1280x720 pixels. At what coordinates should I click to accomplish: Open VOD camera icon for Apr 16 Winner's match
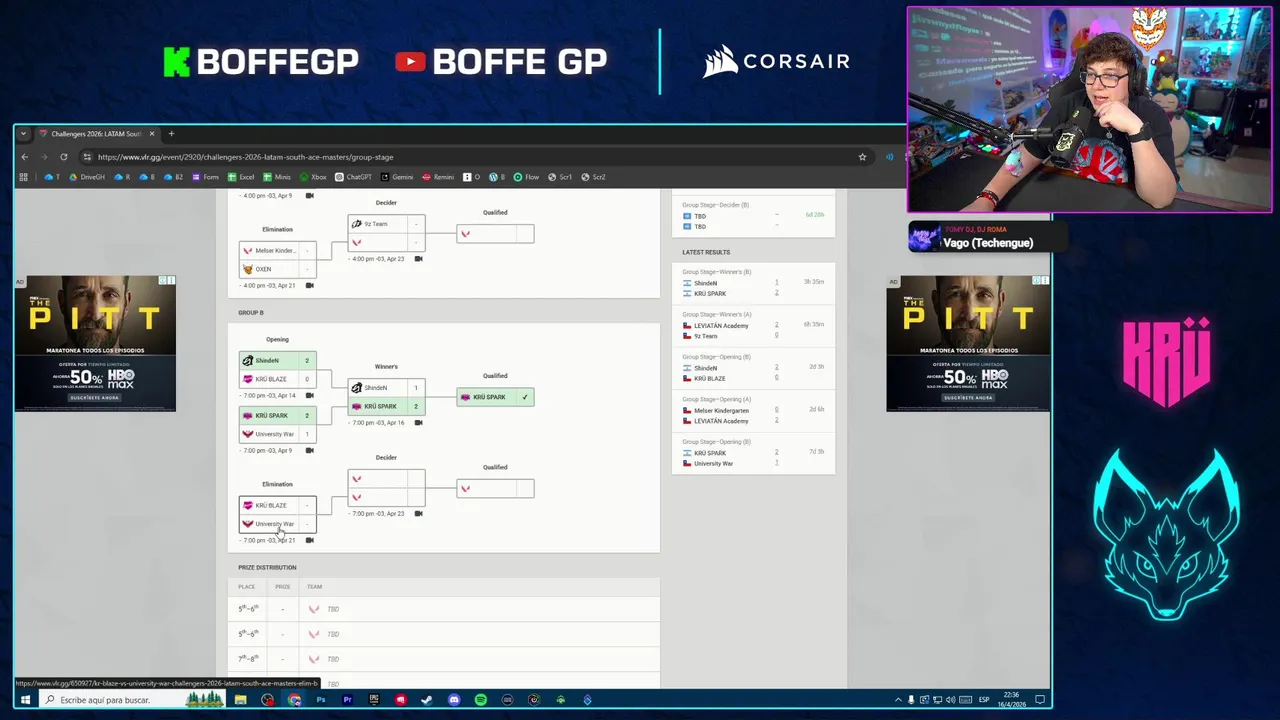point(418,423)
